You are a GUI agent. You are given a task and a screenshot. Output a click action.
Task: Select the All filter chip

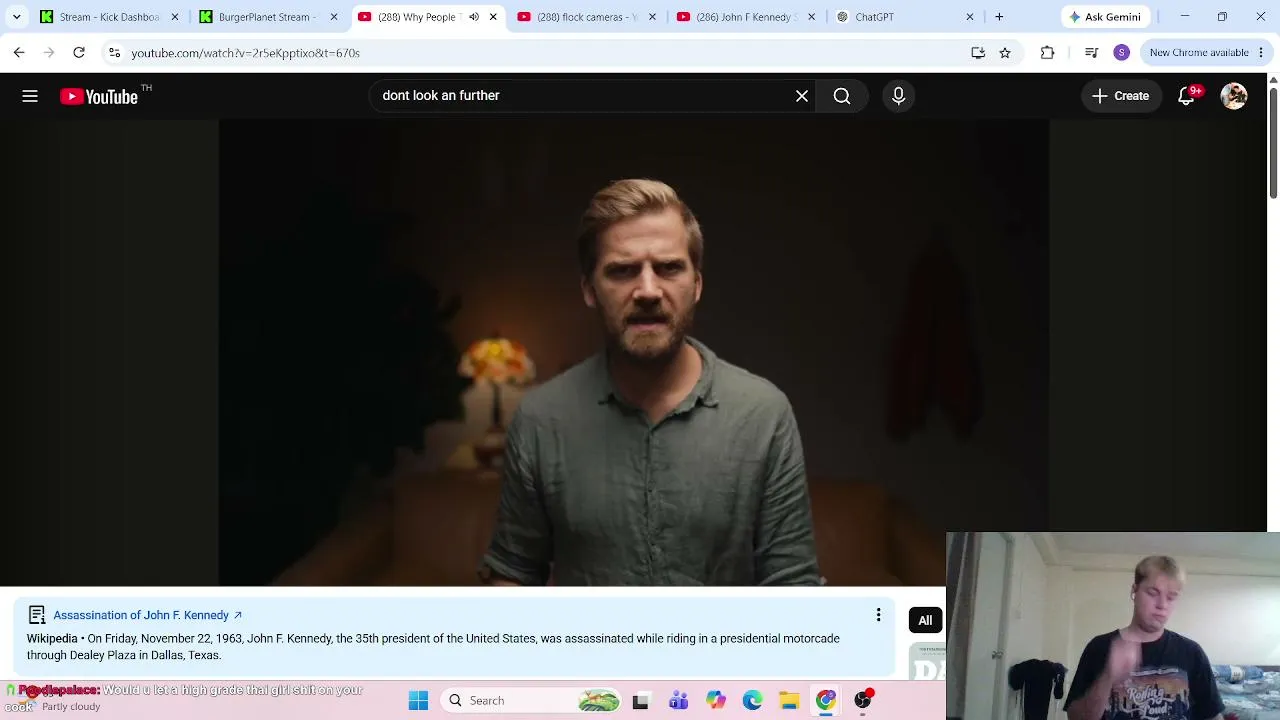point(925,621)
